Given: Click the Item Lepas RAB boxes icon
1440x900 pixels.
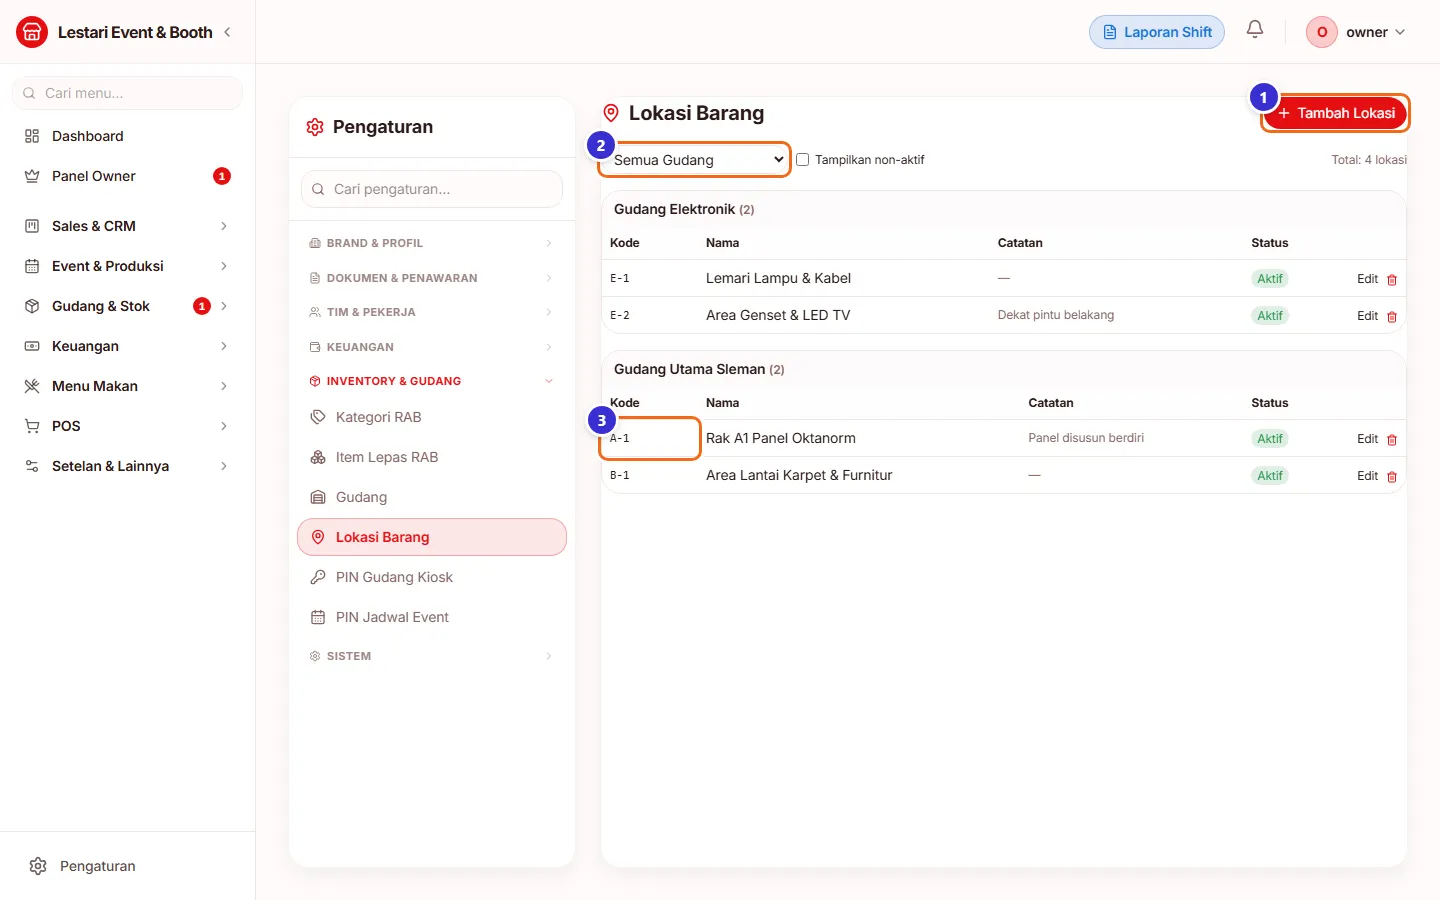Looking at the screenshot, I should (318, 457).
